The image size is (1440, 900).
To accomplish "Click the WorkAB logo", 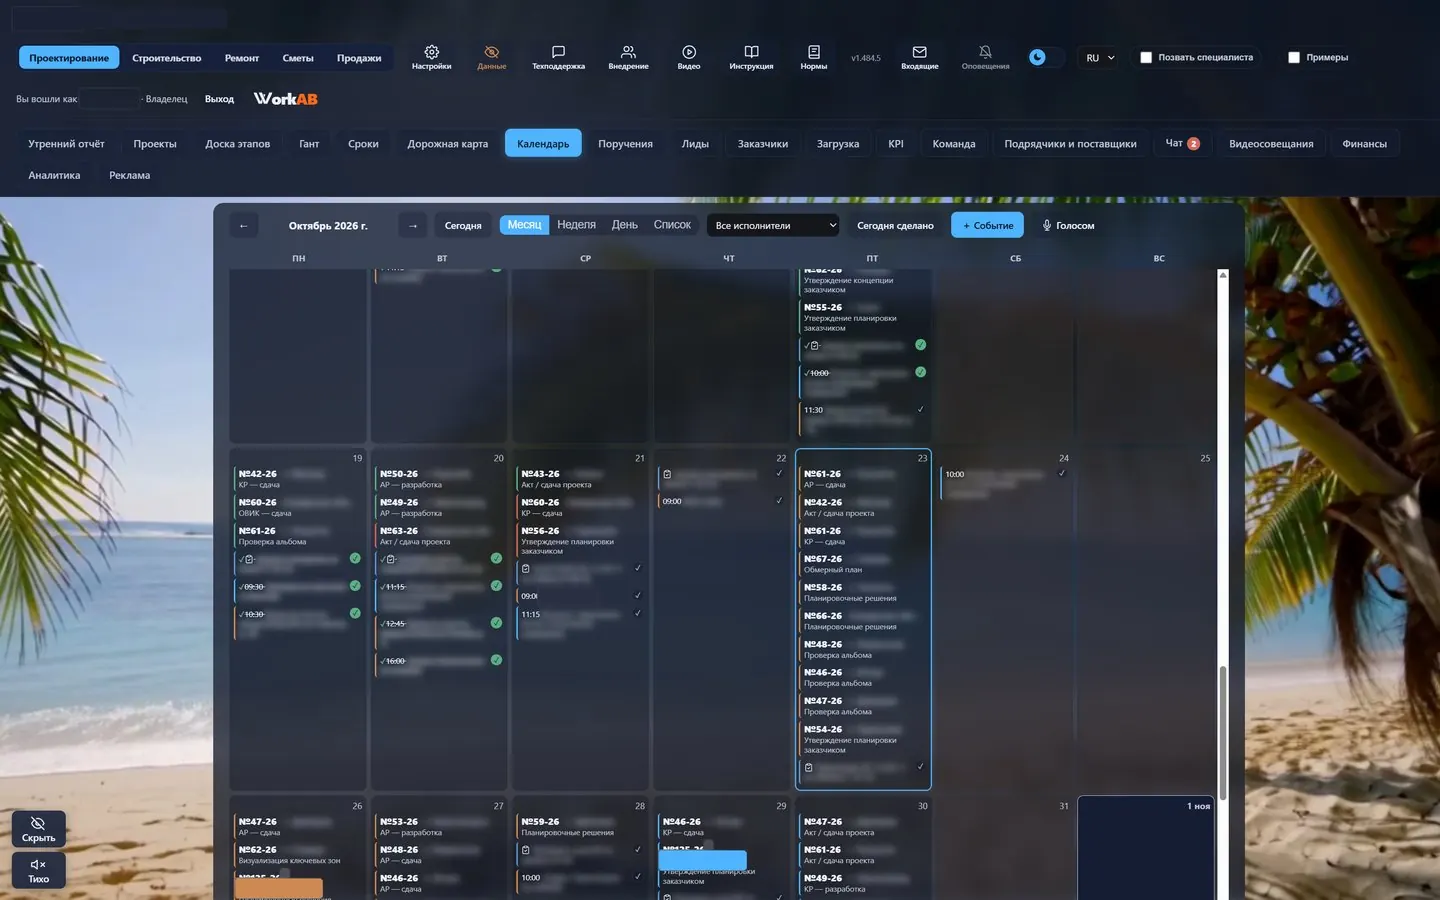I will pyautogui.click(x=286, y=99).
